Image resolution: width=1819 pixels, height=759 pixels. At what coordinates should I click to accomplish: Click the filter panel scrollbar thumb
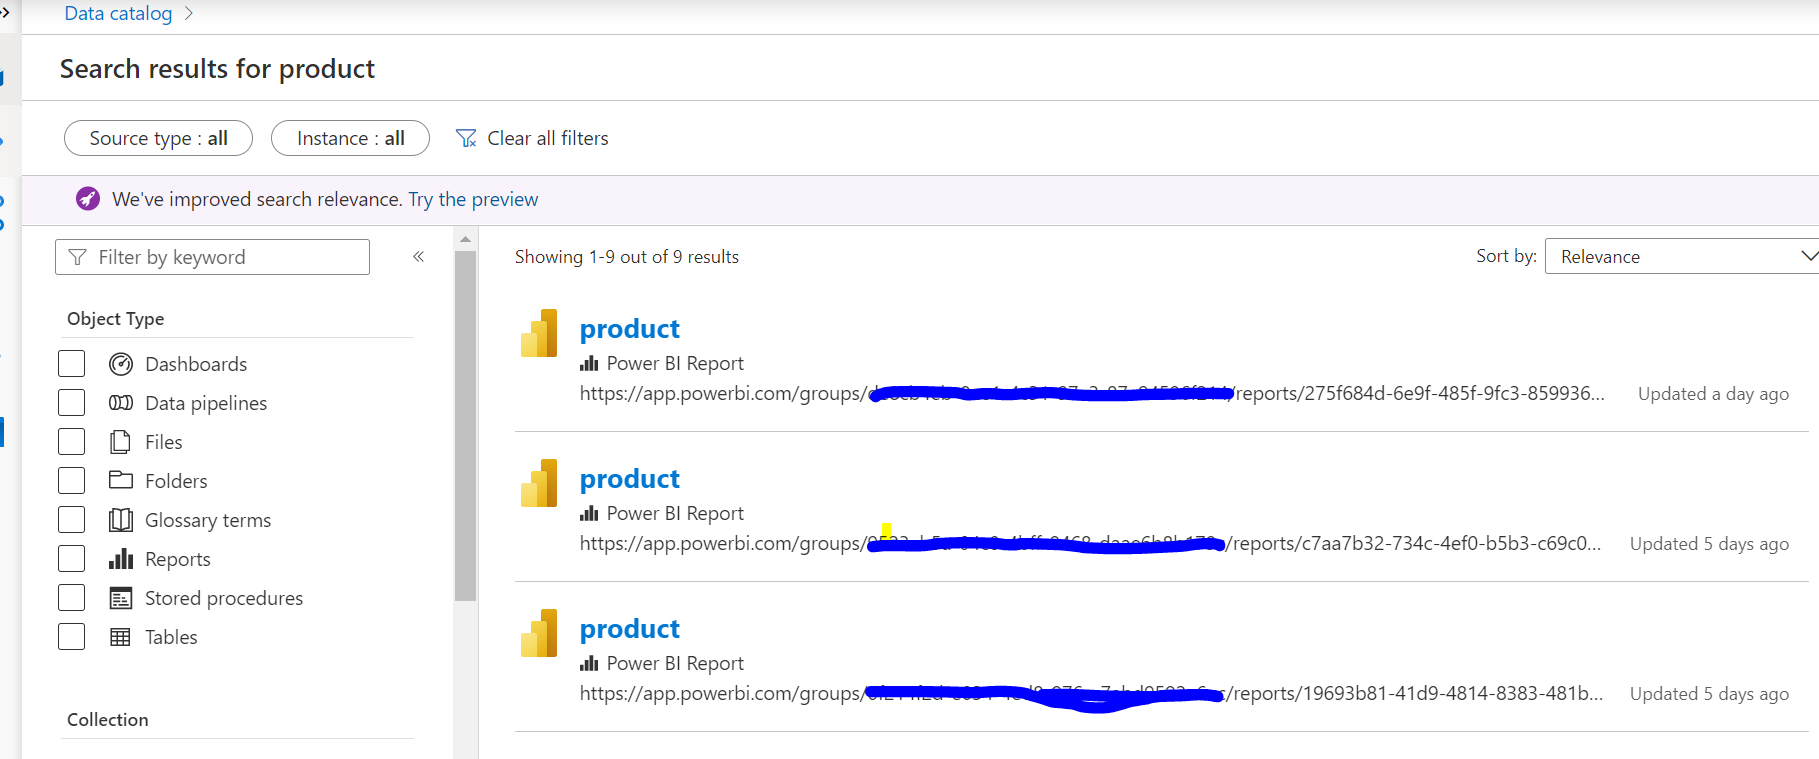tap(465, 425)
